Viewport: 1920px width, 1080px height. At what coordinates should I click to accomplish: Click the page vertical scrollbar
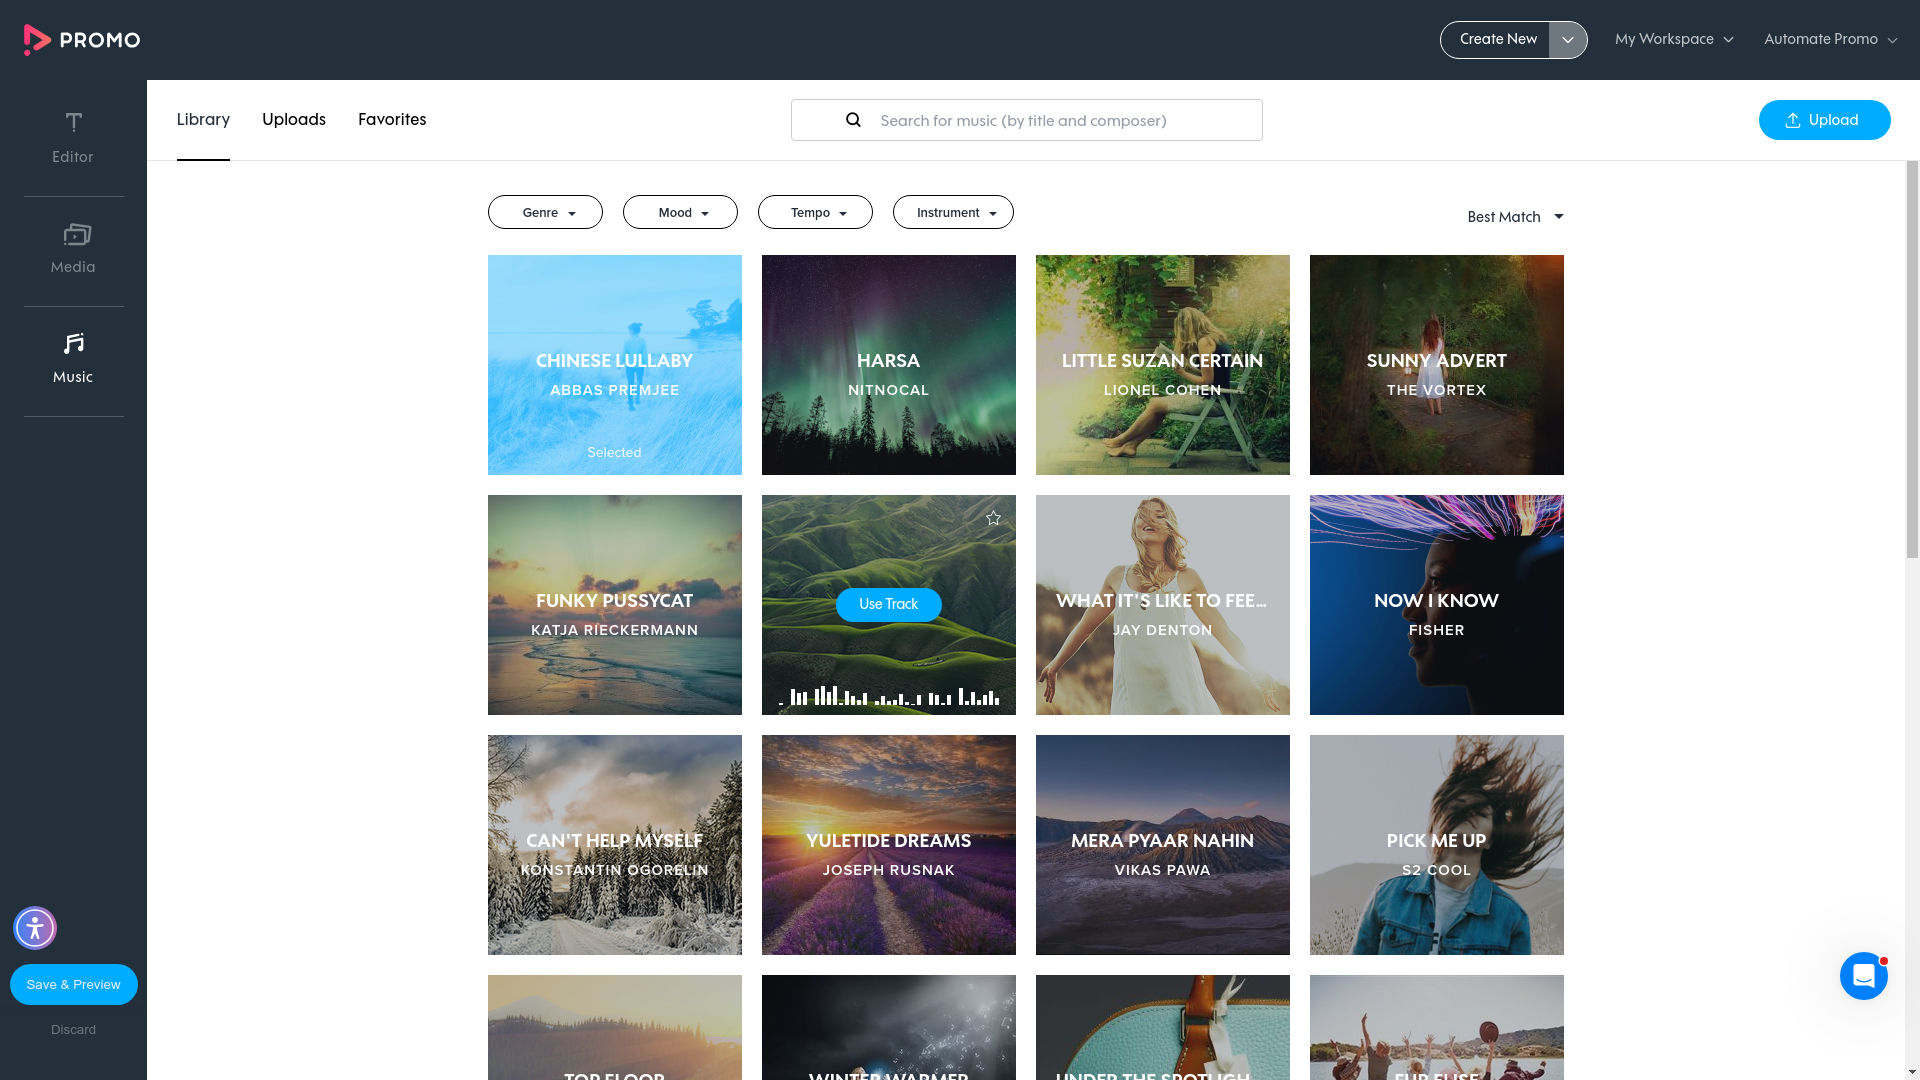point(1912,360)
